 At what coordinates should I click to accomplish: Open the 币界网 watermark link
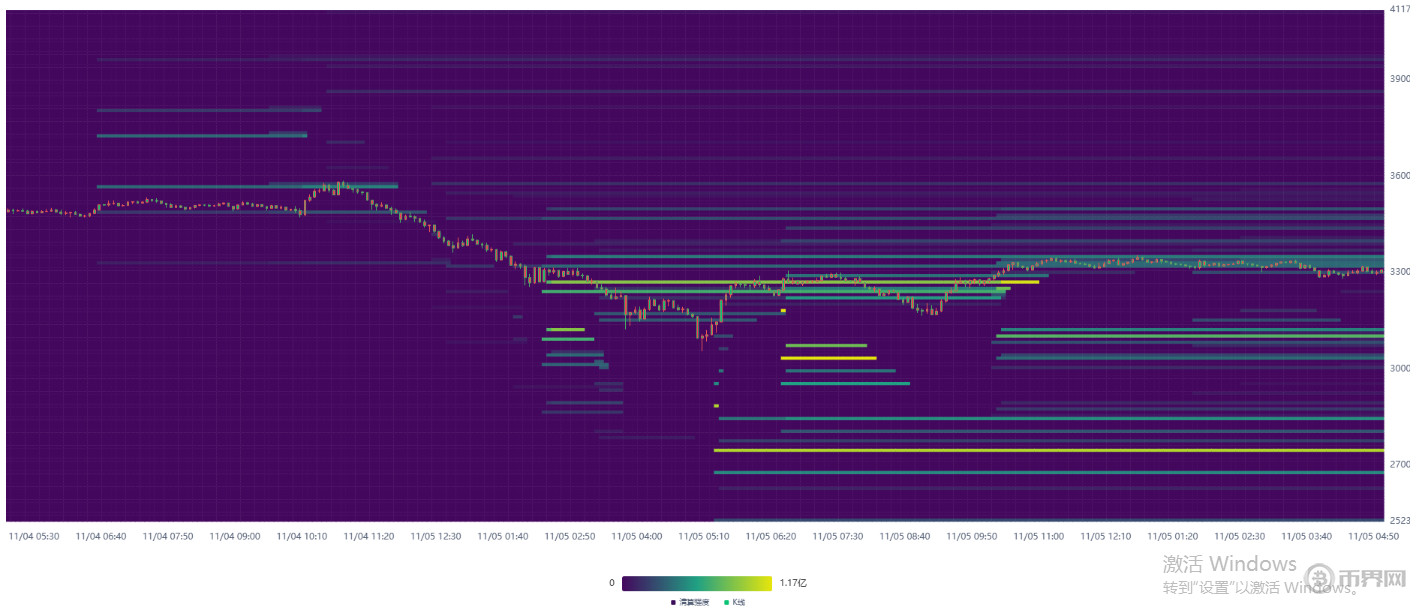[1372, 580]
